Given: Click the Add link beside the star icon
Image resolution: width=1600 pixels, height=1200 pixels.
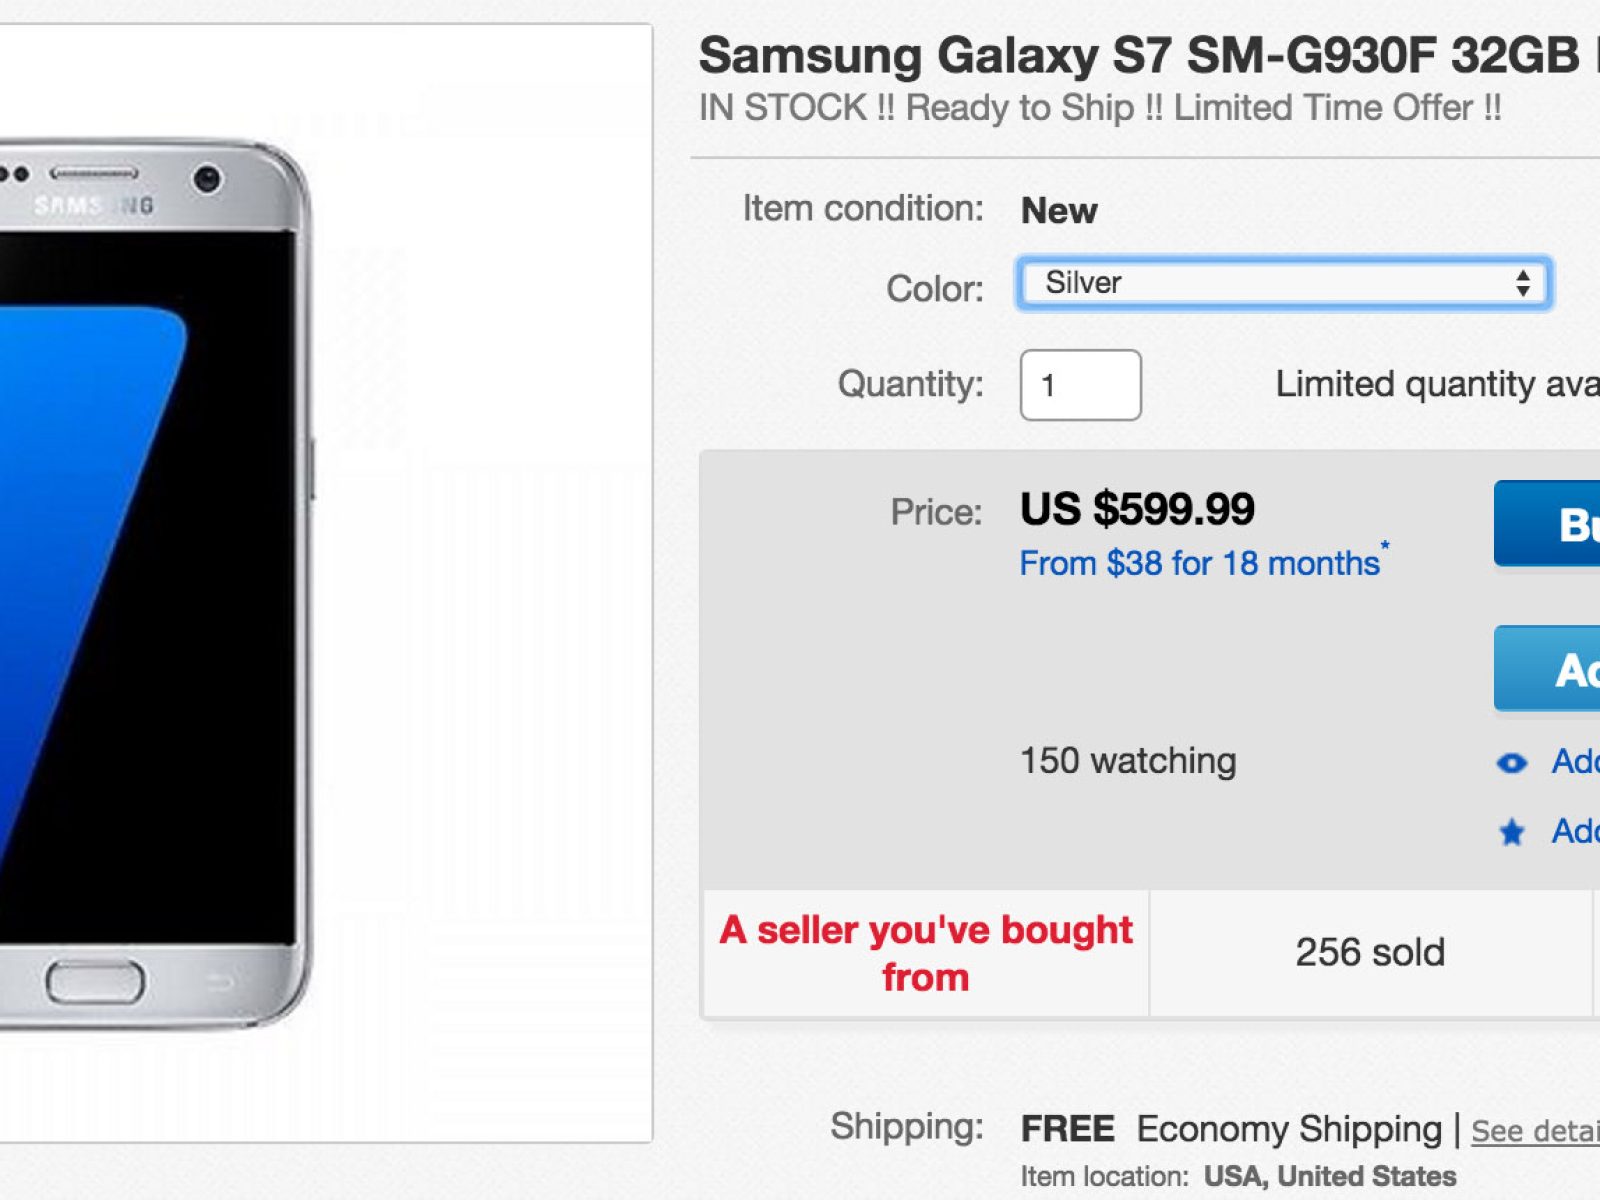Looking at the screenshot, I should (1575, 831).
